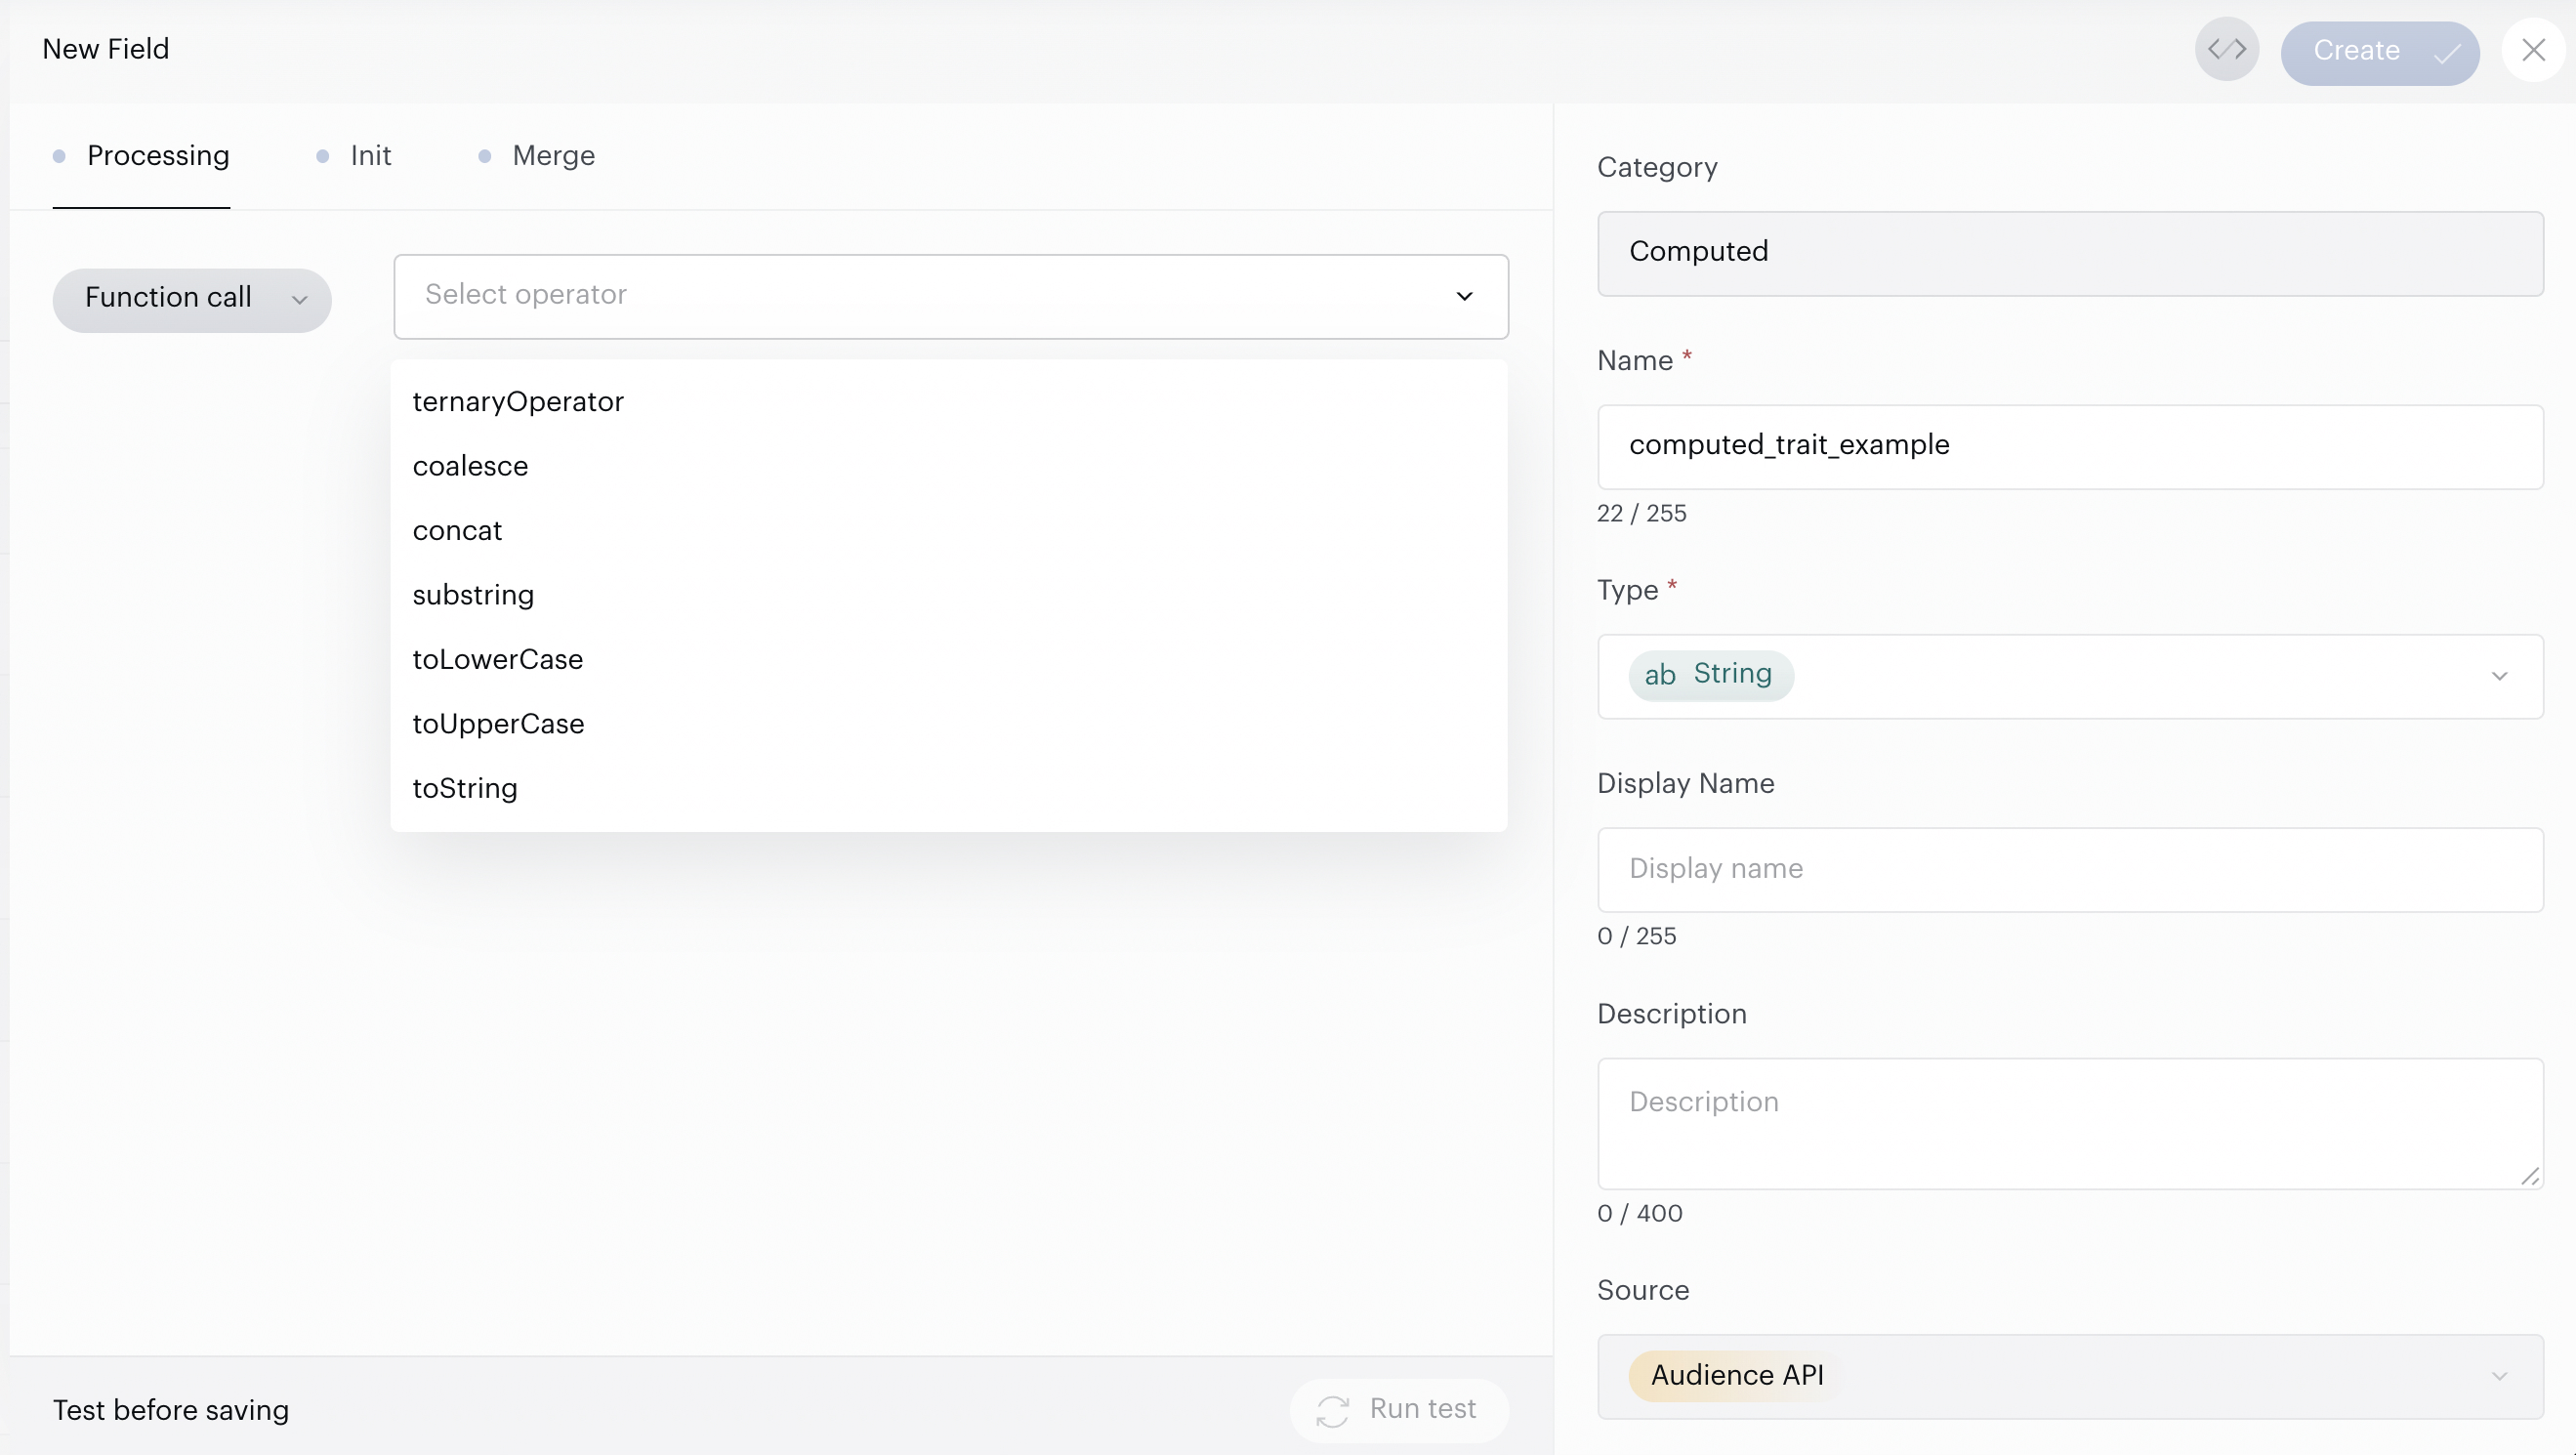2576x1455 pixels.
Task: Select toString operator option
Action: coord(948,788)
